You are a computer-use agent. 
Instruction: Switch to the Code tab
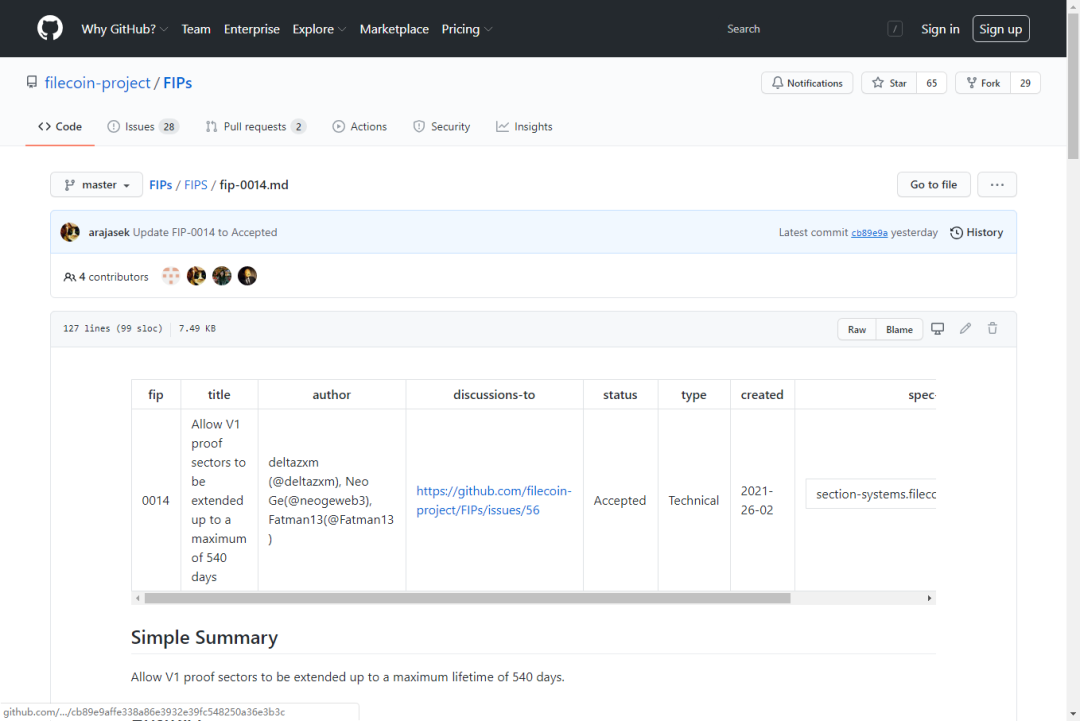(x=60, y=127)
